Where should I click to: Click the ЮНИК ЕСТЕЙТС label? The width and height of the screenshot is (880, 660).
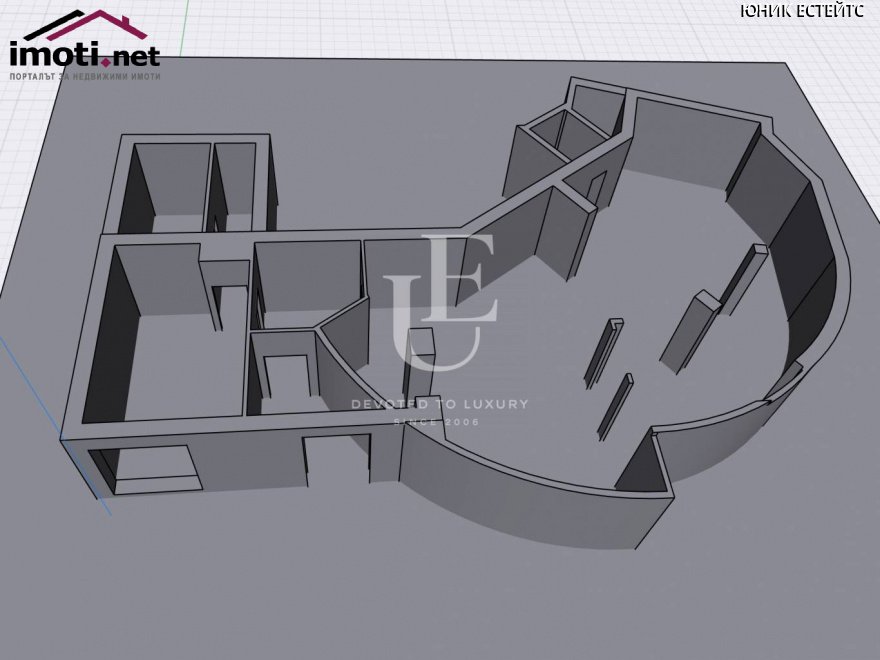(803, 10)
